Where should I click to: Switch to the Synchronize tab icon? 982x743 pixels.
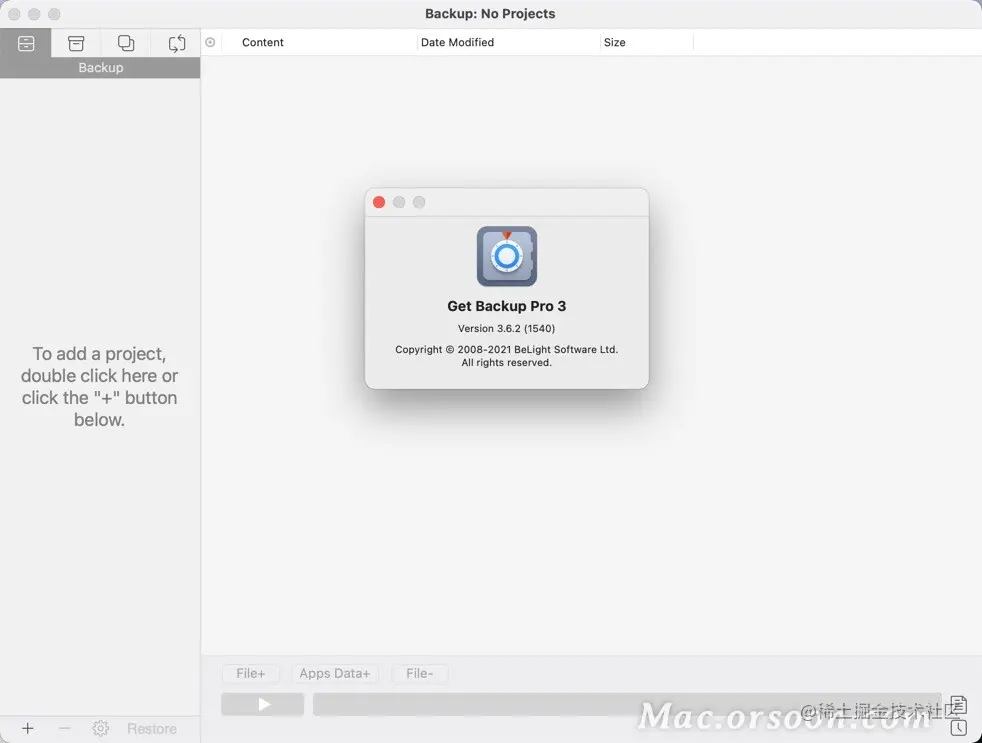coord(177,43)
